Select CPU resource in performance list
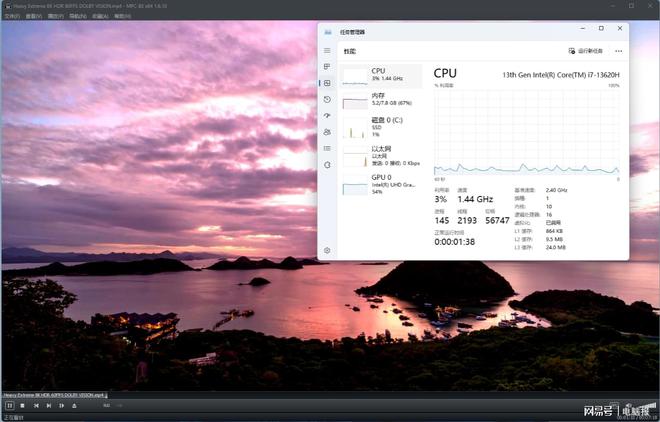This screenshot has height=422, width=660. (x=381, y=76)
